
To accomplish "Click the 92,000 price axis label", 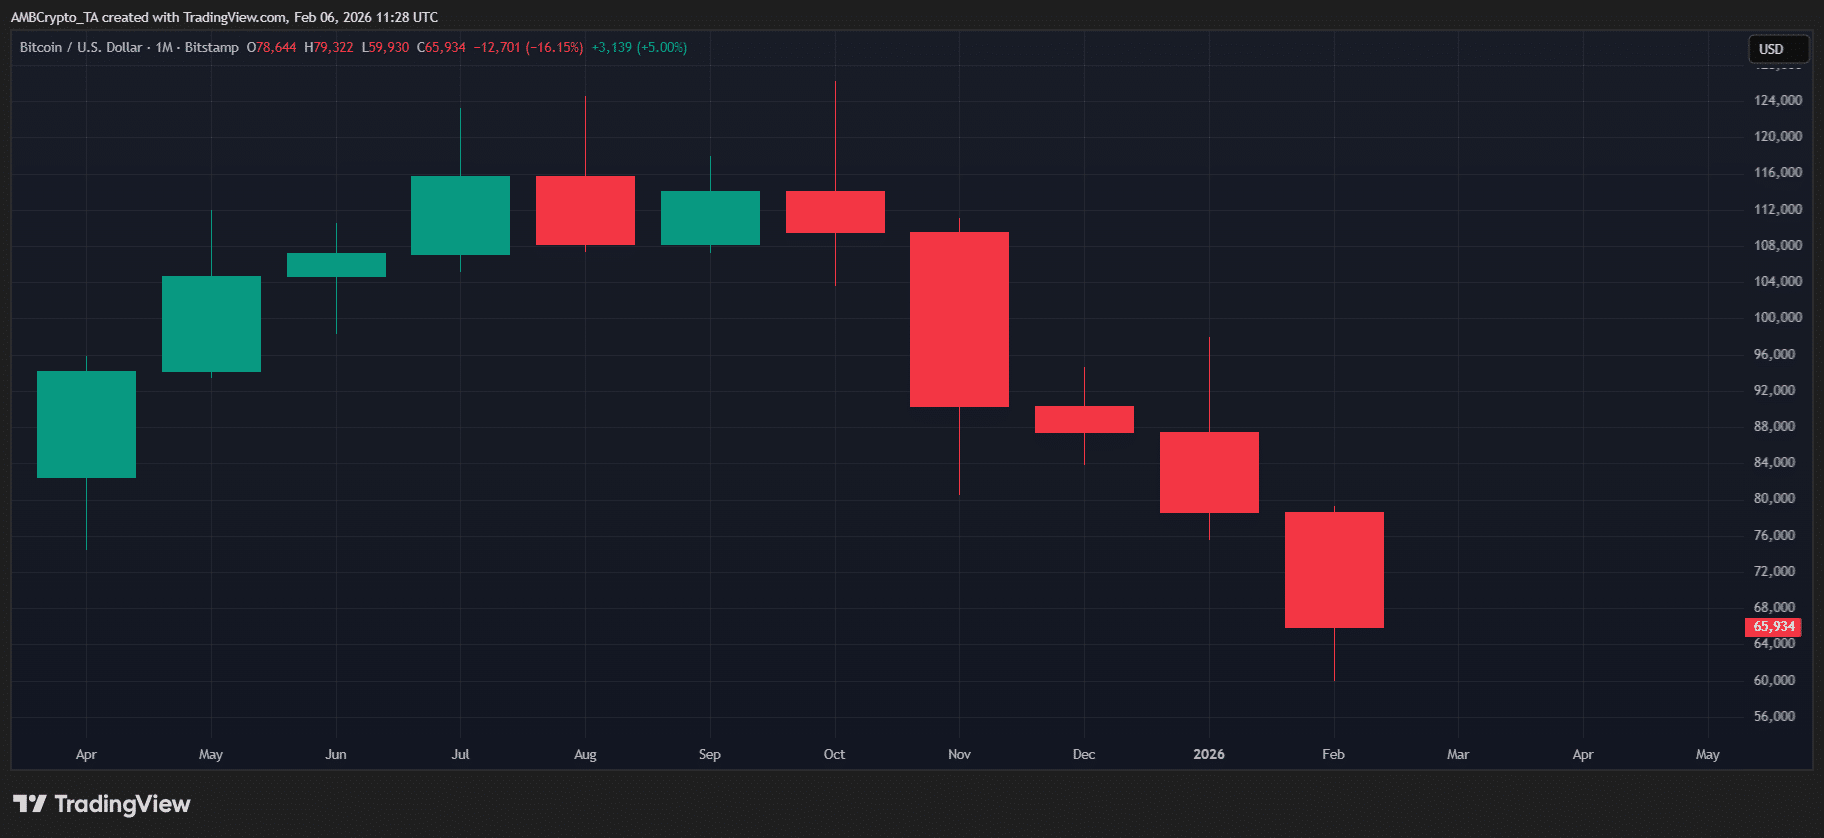I will point(1775,390).
